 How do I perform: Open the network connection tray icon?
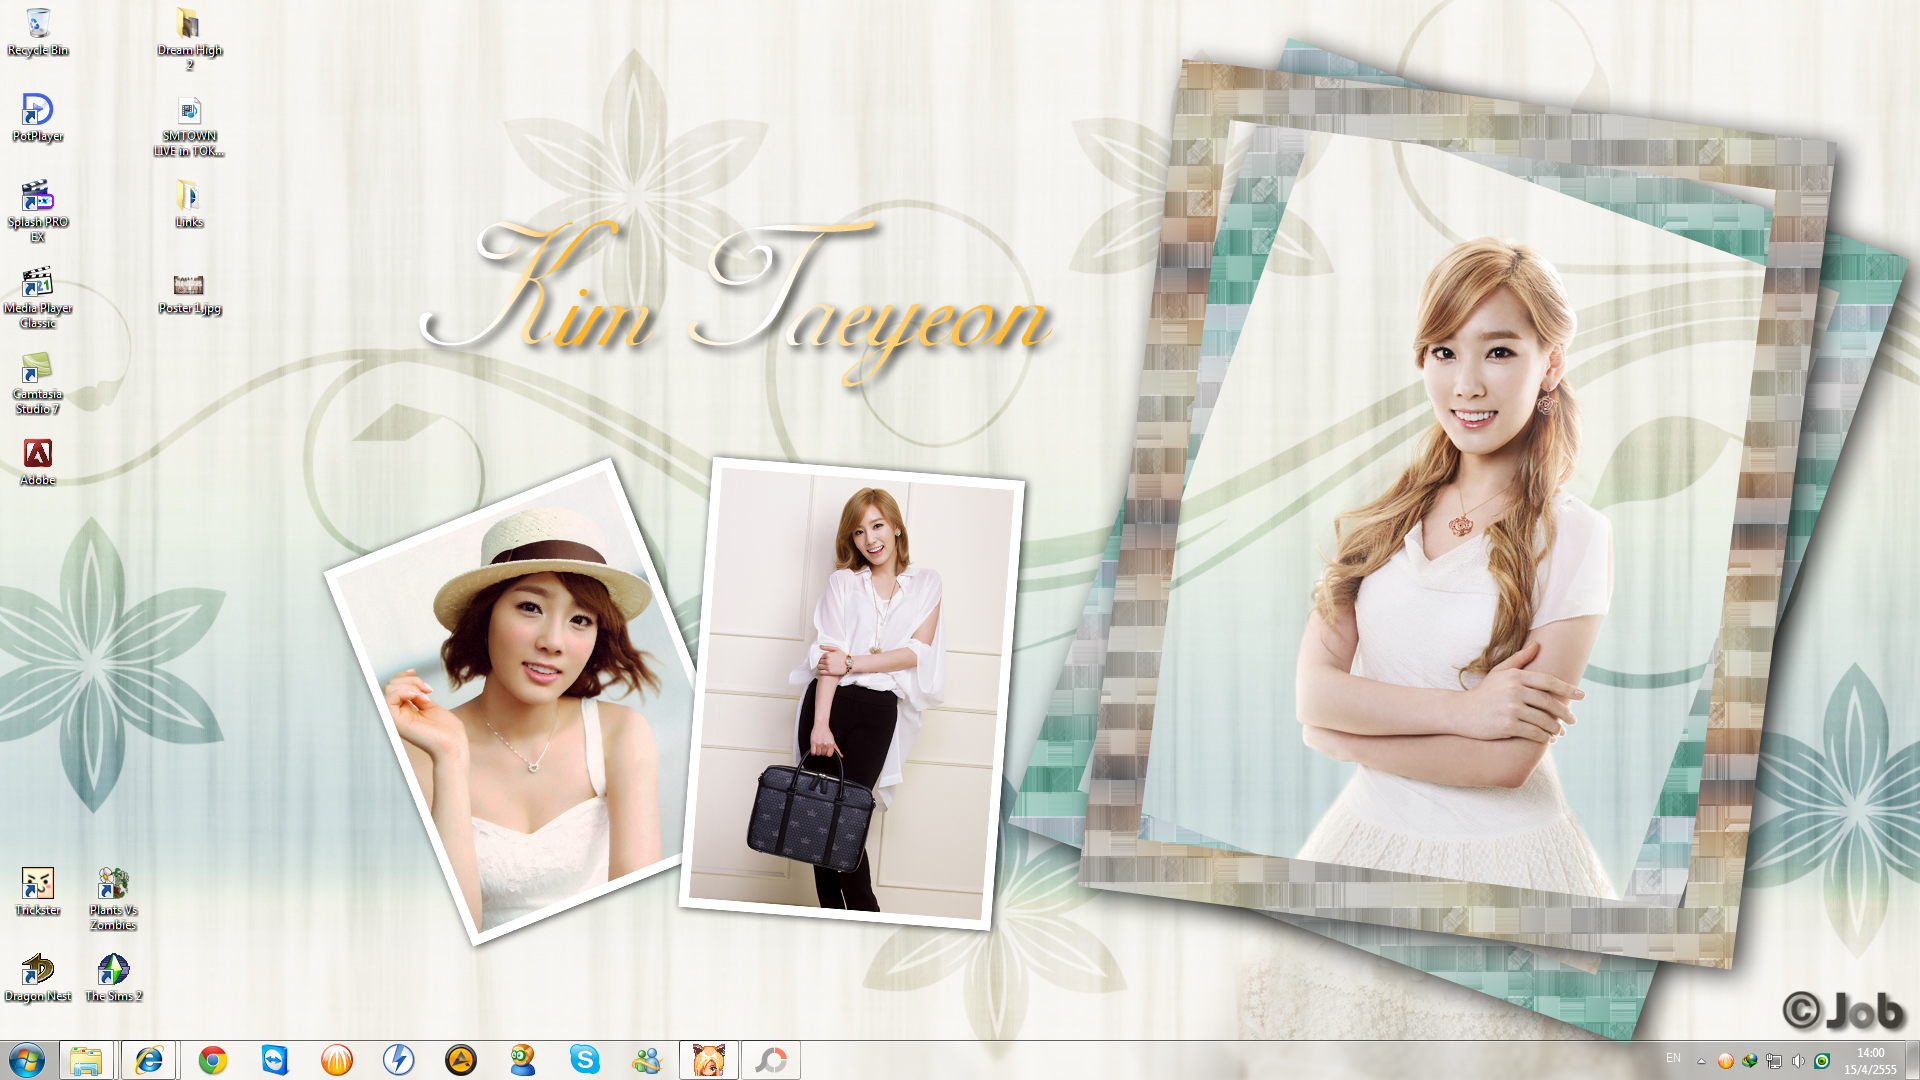pos(1774,1061)
